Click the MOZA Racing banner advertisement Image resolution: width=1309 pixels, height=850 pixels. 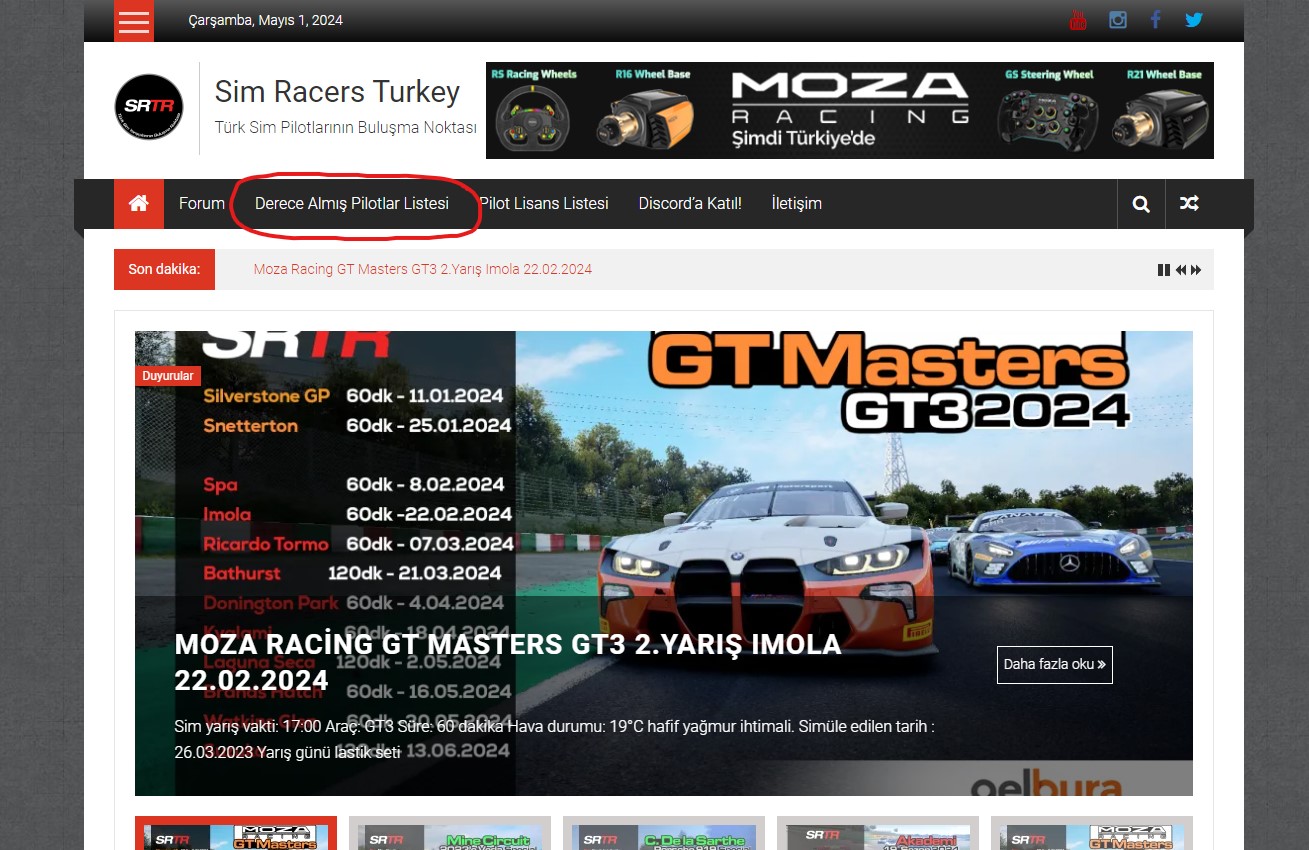pos(849,110)
